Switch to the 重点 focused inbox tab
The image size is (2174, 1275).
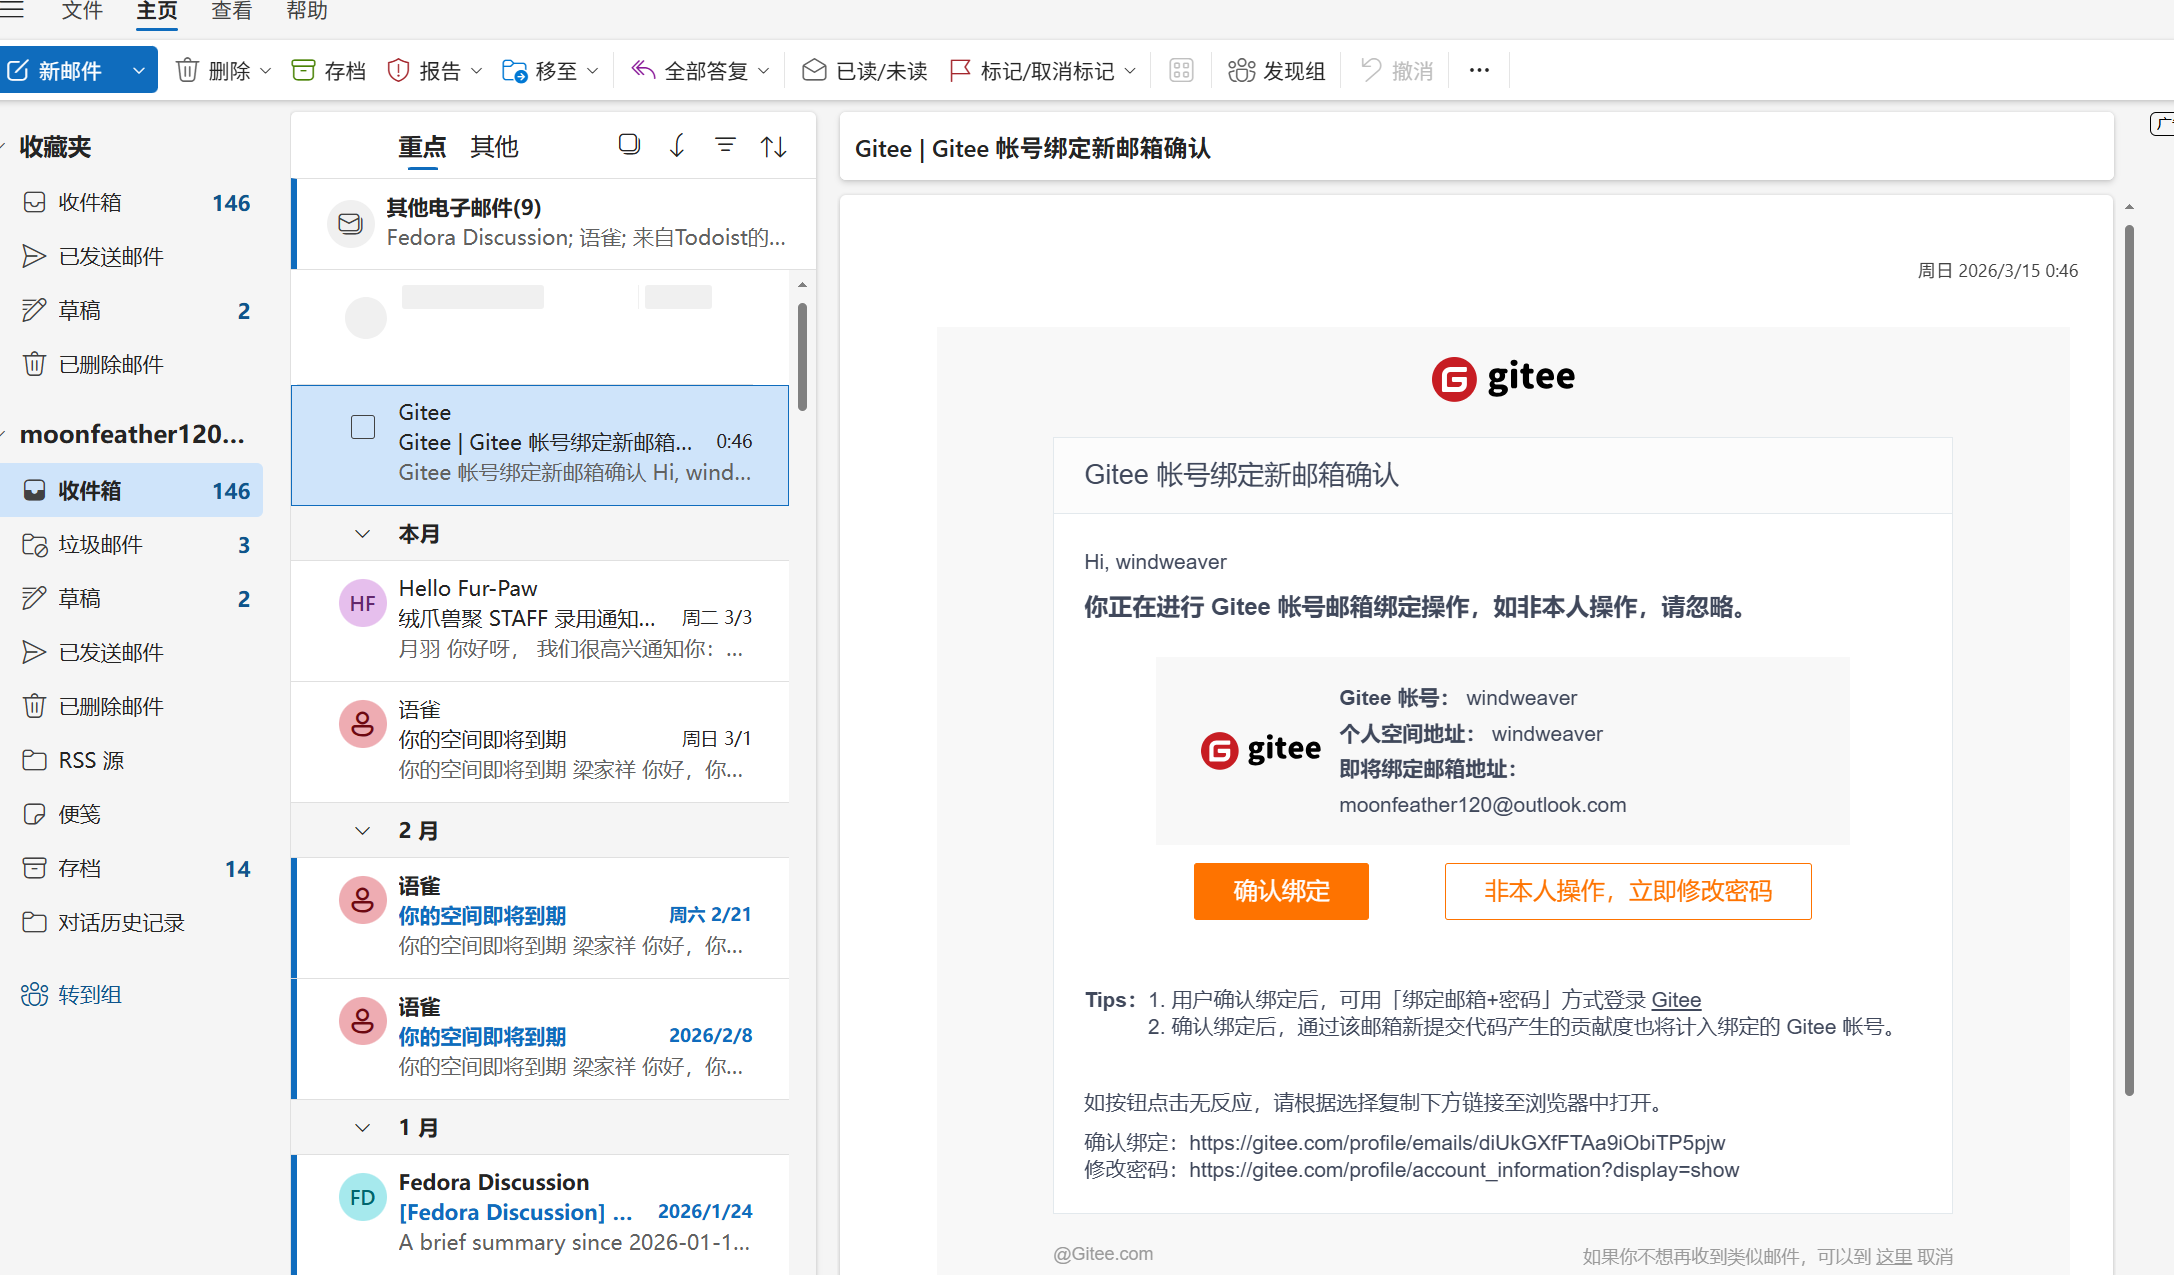point(422,147)
